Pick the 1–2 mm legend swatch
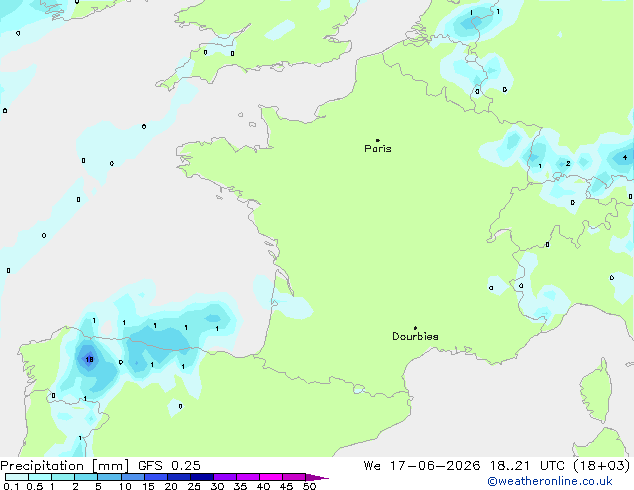This screenshot has width=634, height=490. pos(63,477)
